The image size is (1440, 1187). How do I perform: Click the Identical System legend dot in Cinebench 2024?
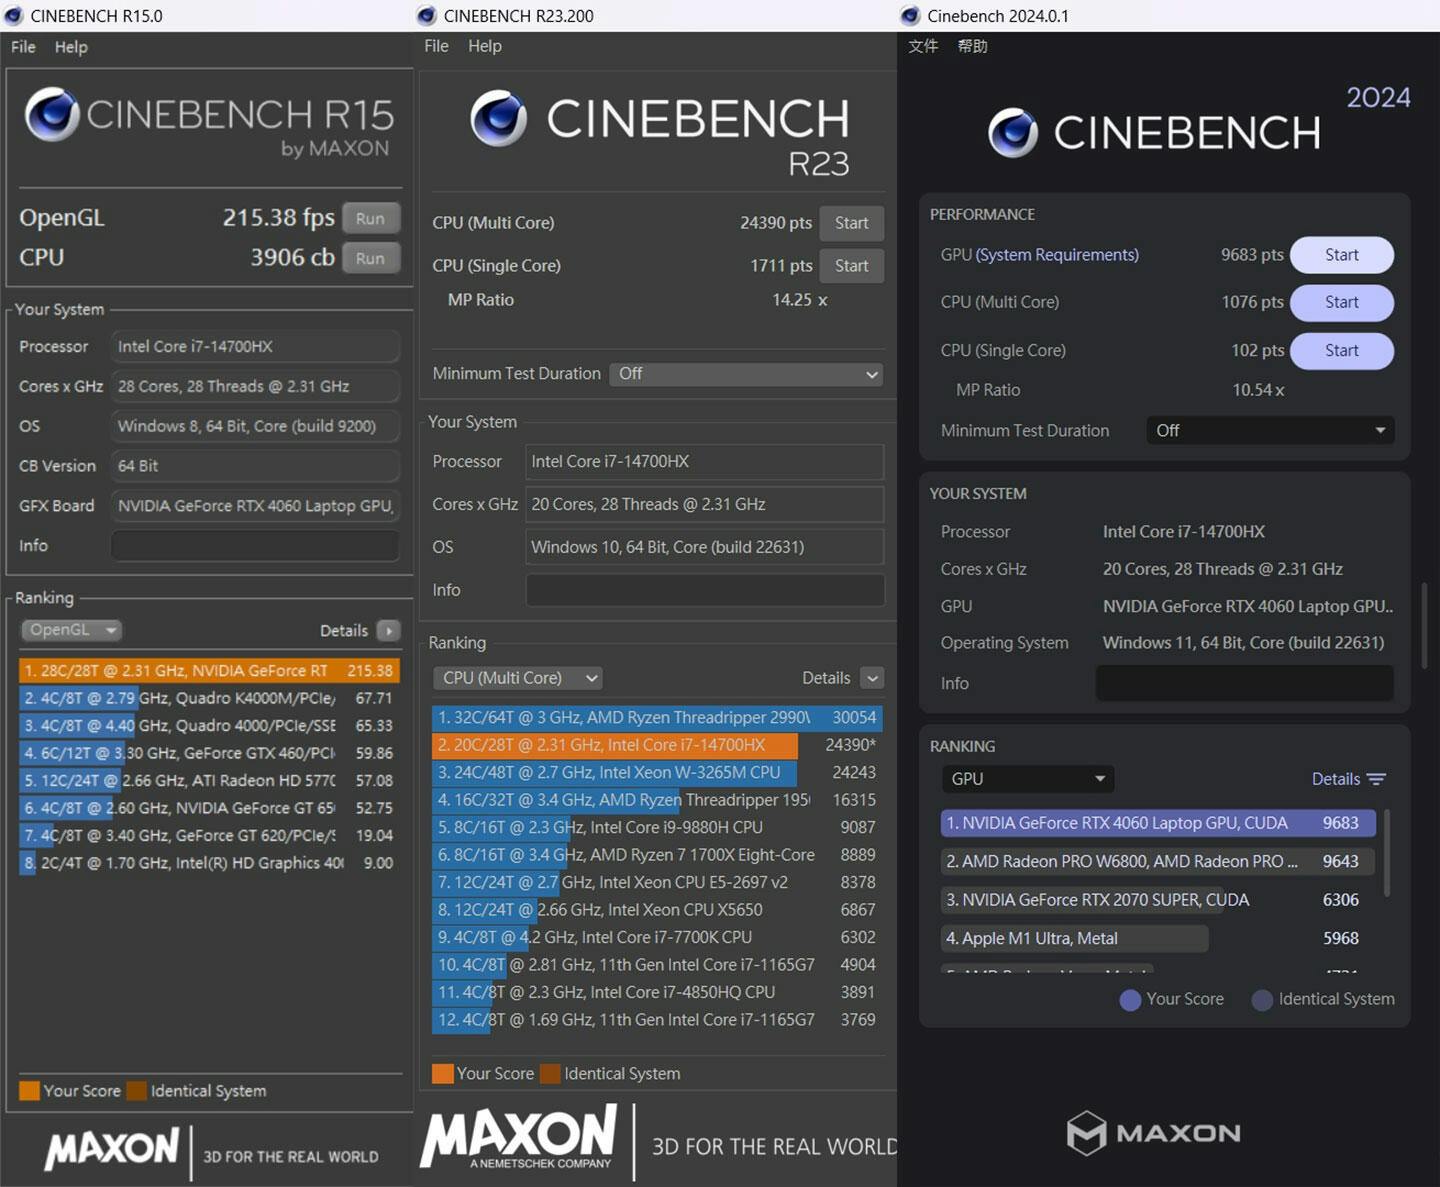coord(1262,1000)
